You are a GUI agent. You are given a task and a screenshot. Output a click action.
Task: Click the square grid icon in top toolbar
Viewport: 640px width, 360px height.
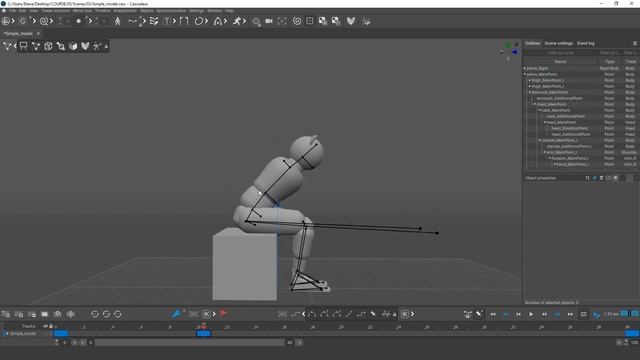click(310, 21)
